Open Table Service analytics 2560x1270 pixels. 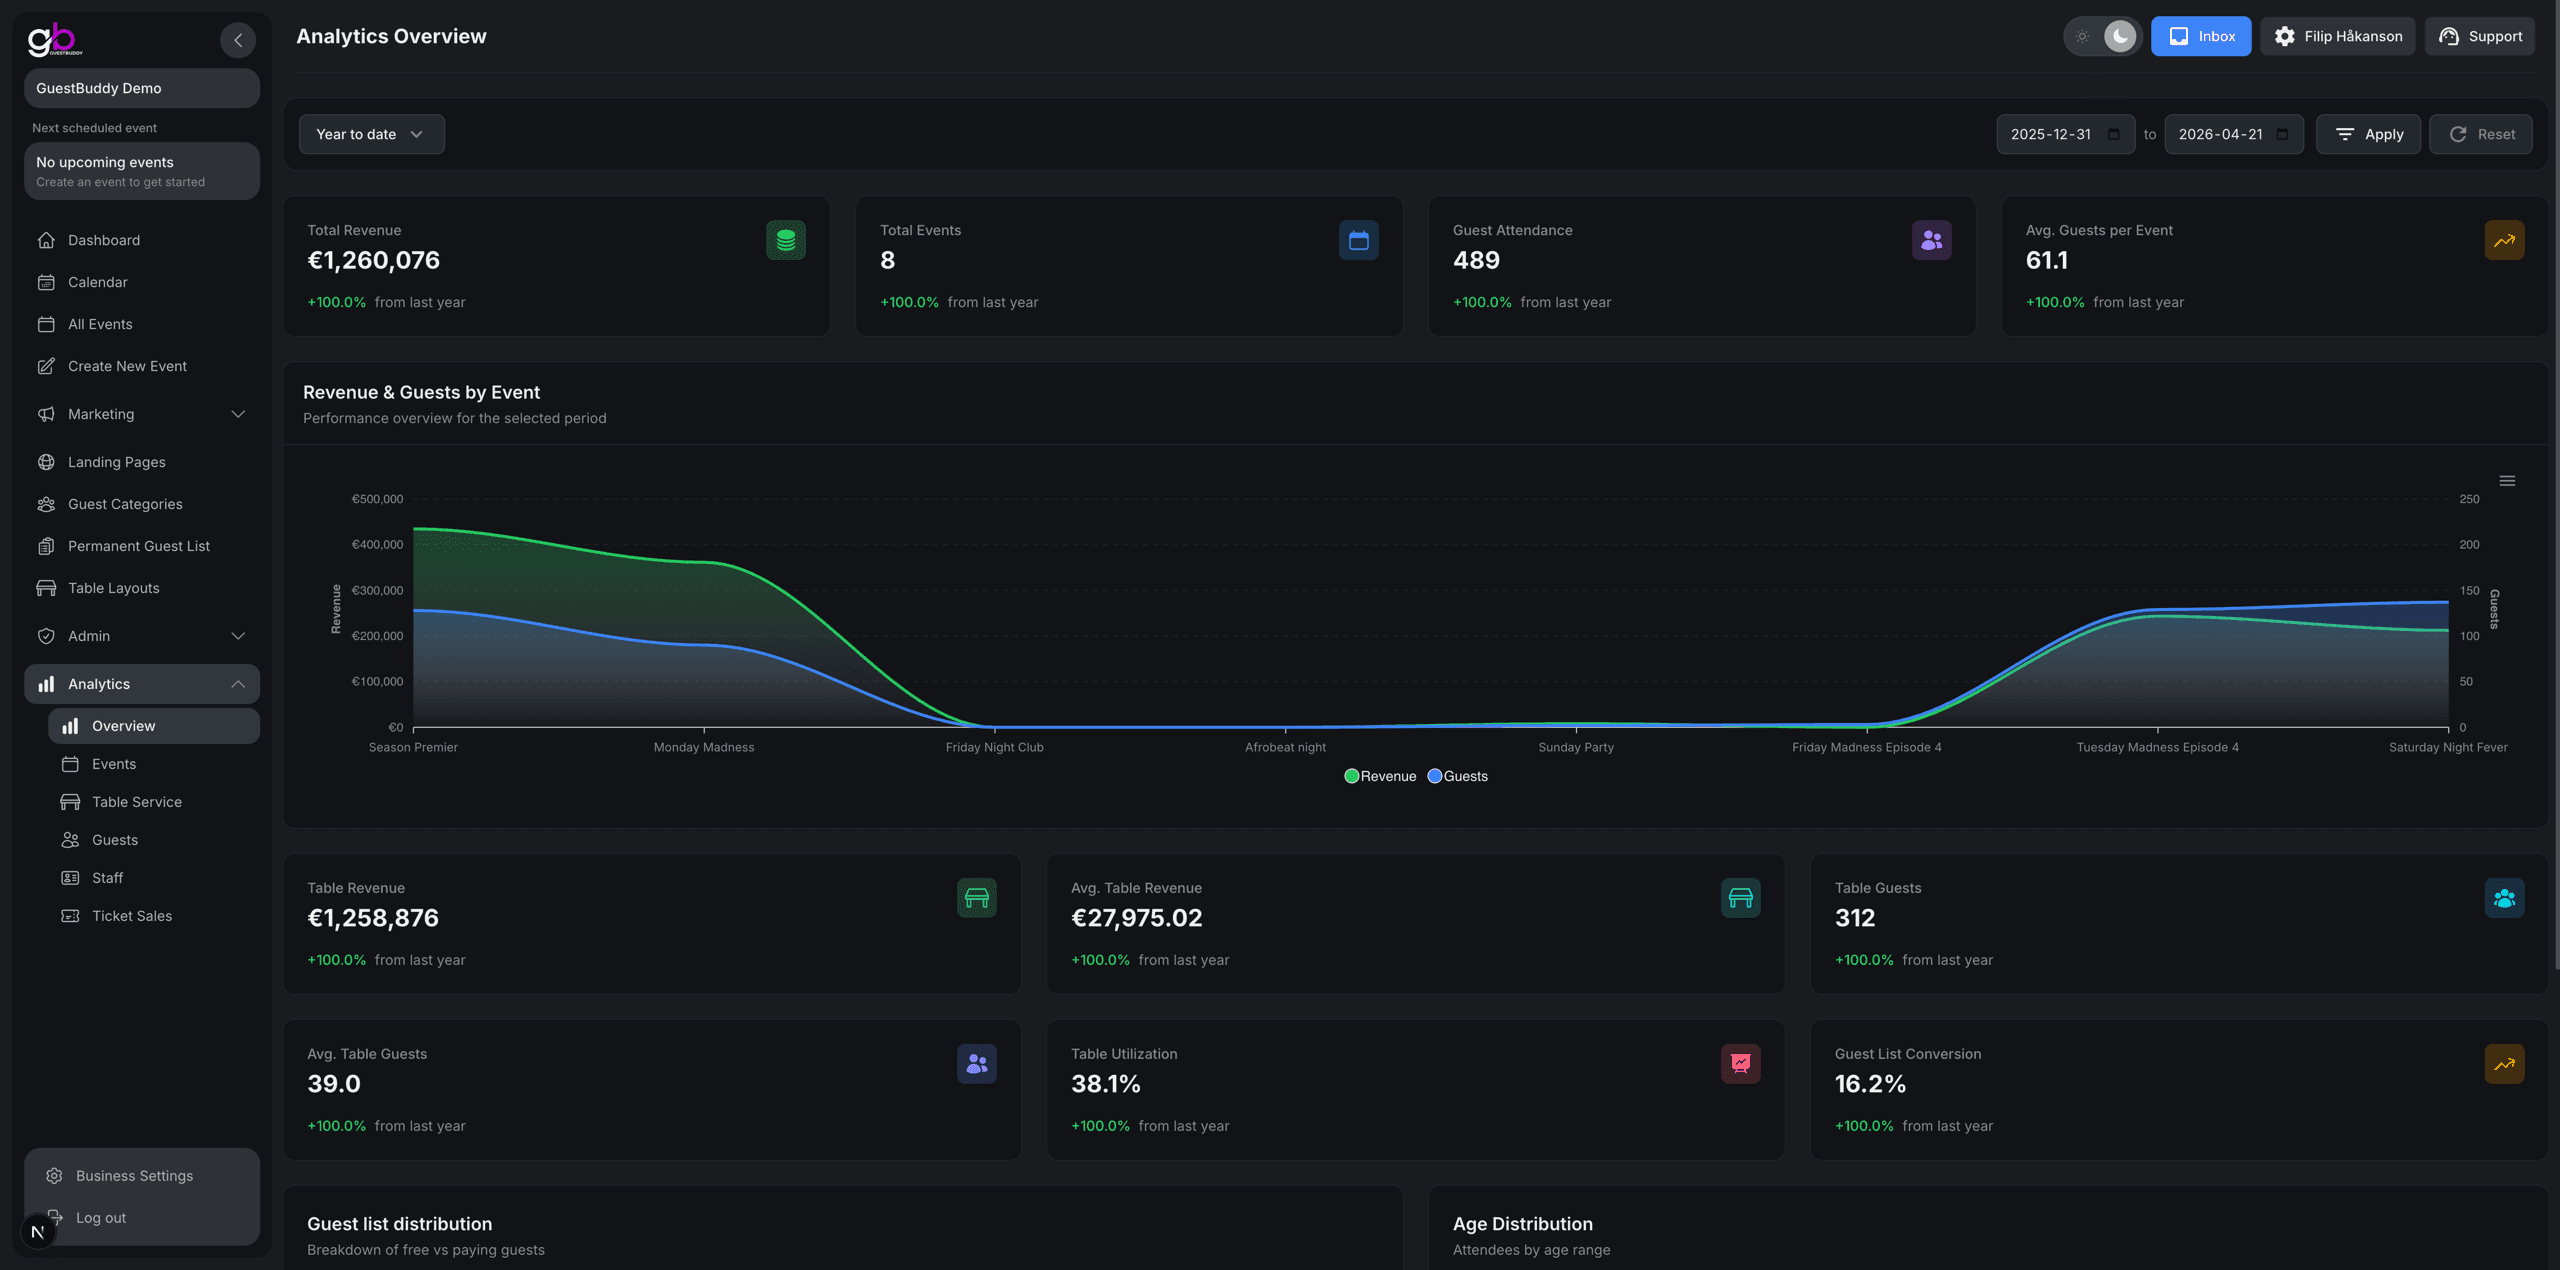pyautogui.click(x=153, y=802)
